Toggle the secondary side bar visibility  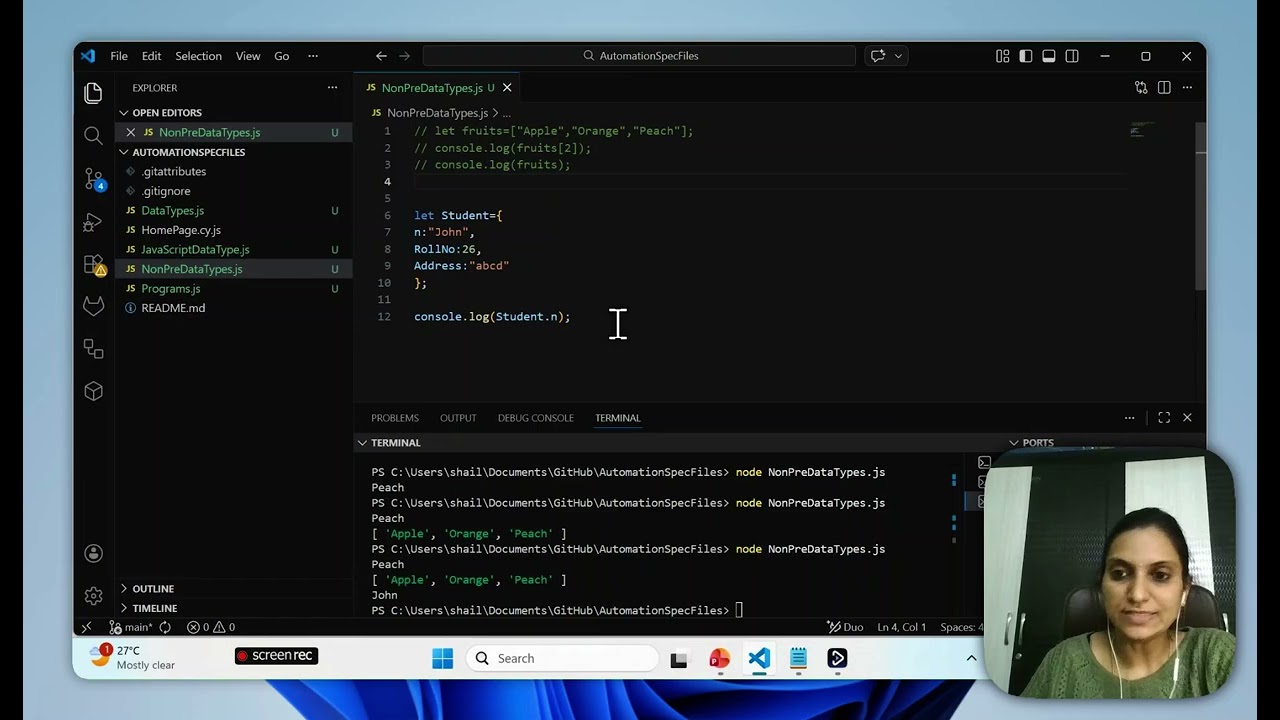1072,56
